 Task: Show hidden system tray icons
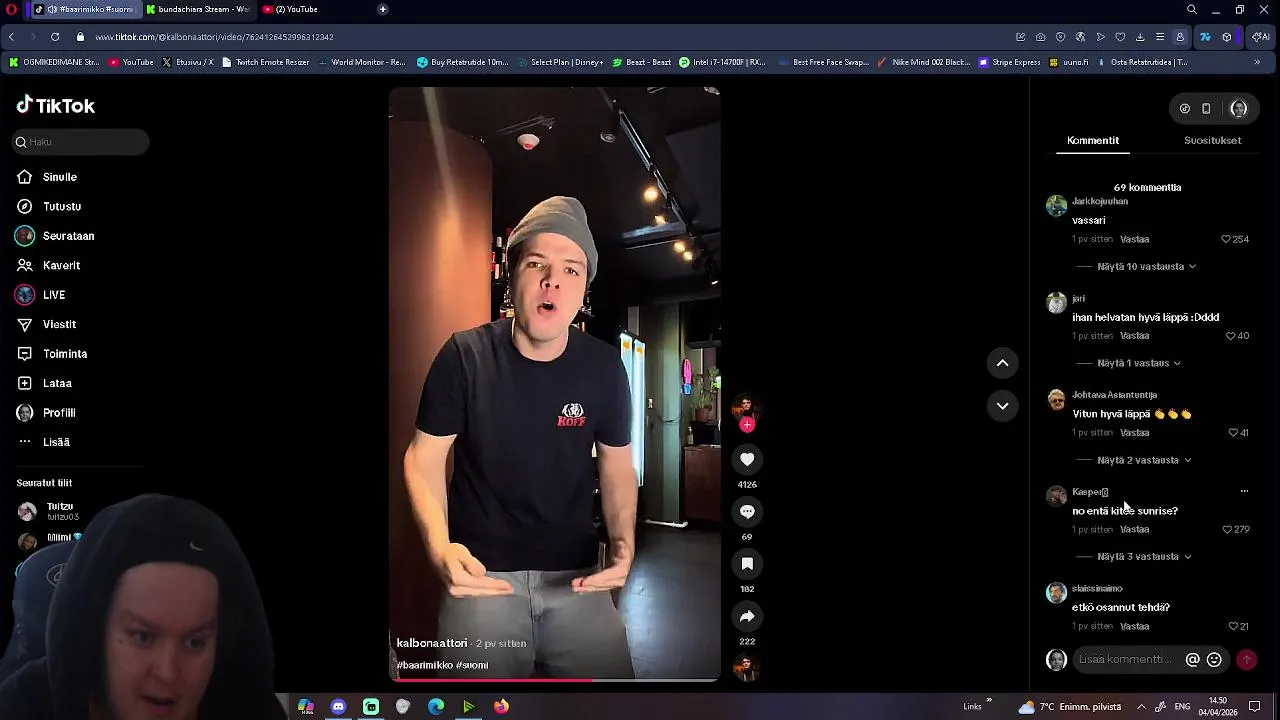(x=1141, y=707)
